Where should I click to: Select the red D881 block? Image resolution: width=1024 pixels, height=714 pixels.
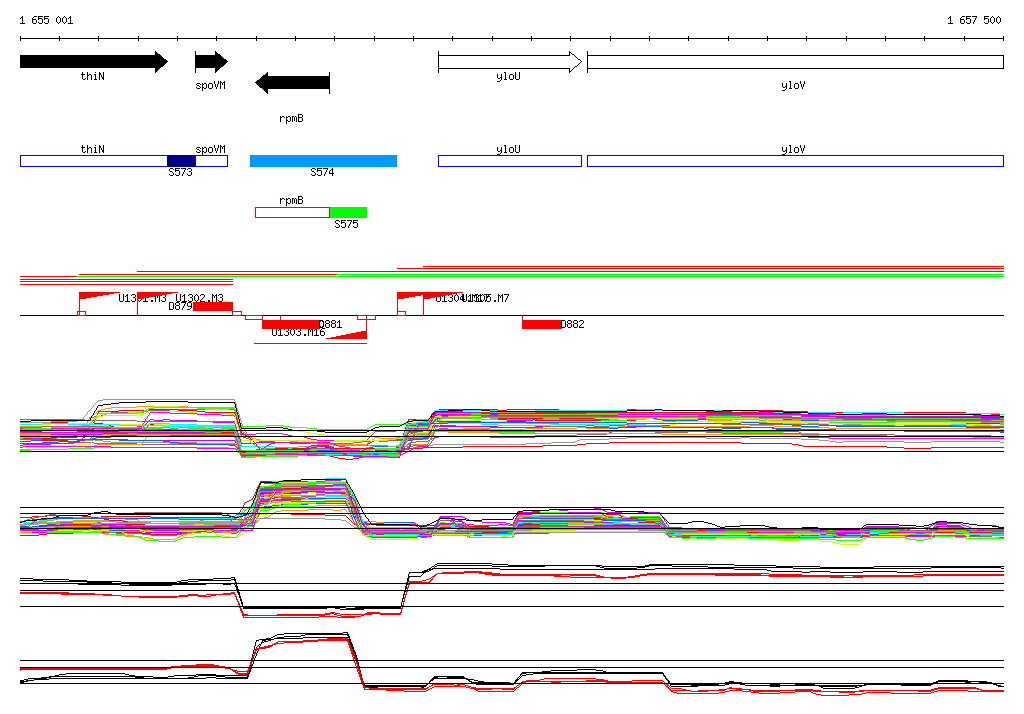291,325
